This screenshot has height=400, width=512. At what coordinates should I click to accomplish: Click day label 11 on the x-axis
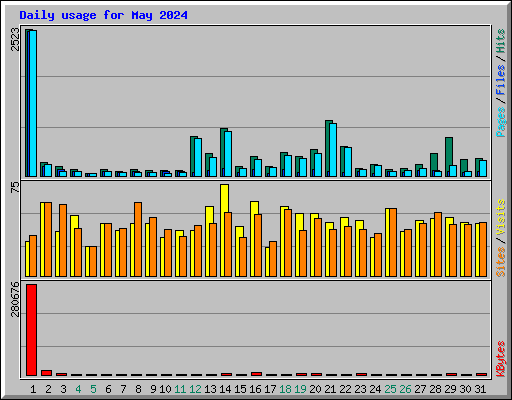[180, 389]
